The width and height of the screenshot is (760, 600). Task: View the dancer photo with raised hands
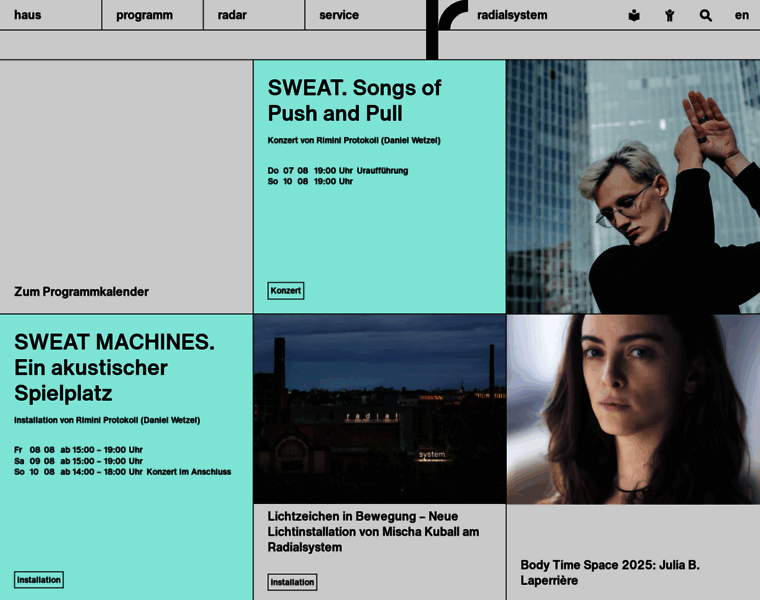(633, 187)
